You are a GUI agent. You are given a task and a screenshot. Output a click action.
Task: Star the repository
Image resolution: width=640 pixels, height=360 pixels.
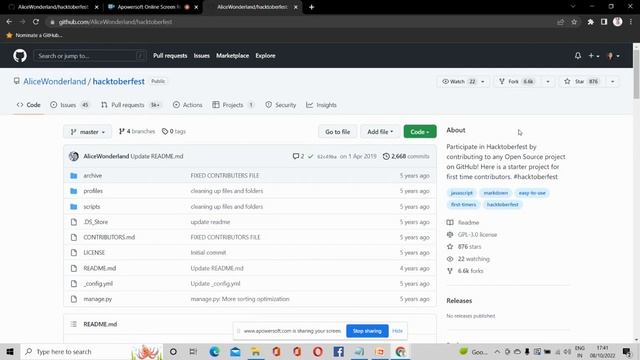(581, 82)
